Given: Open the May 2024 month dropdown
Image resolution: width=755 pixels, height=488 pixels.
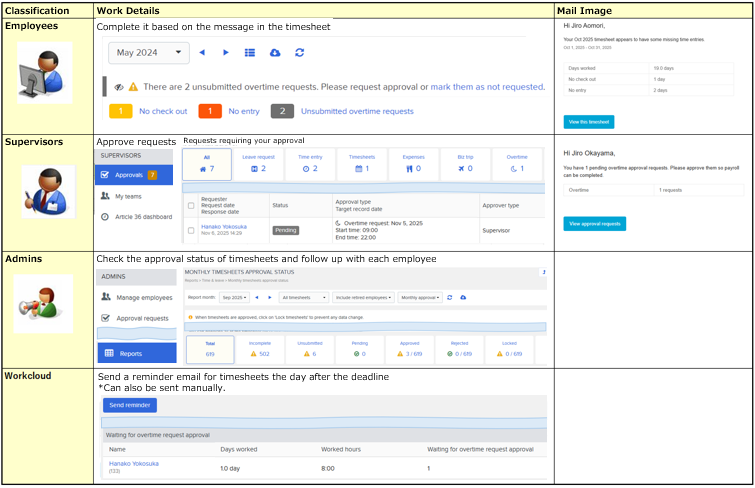Looking at the screenshot, I should 148,52.
